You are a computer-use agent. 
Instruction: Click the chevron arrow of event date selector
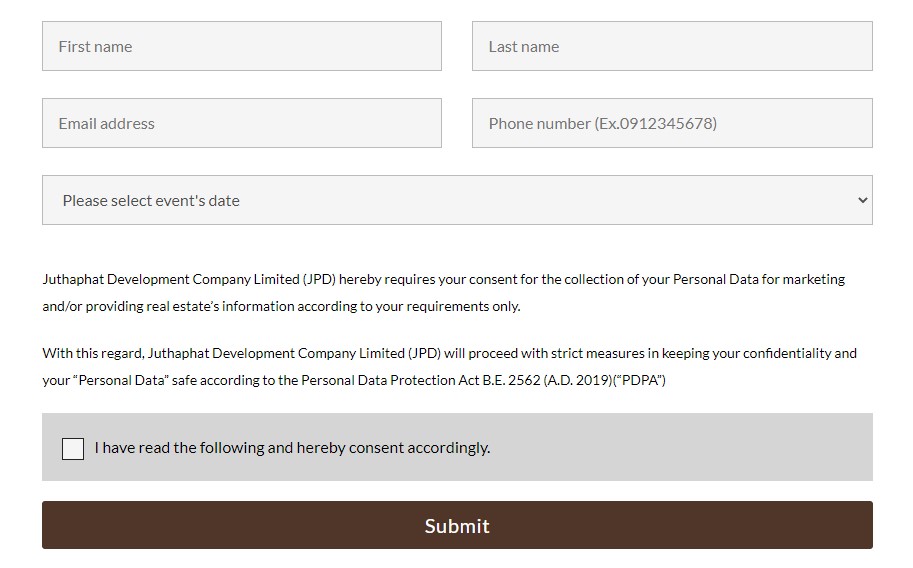(x=862, y=200)
